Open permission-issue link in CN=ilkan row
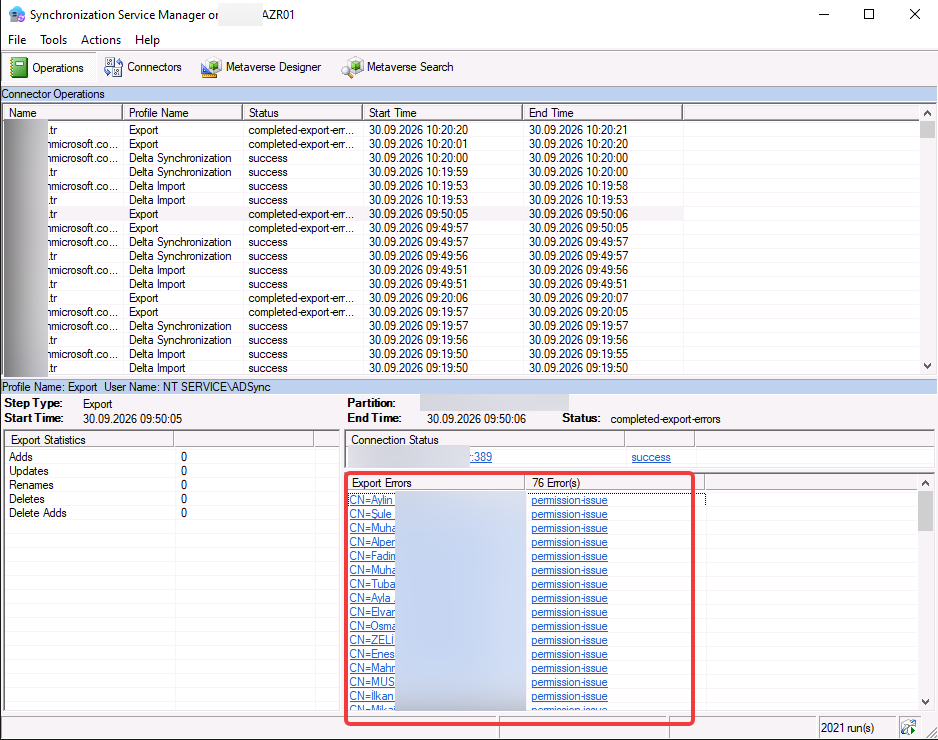This screenshot has height=740, width=938. point(569,696)
